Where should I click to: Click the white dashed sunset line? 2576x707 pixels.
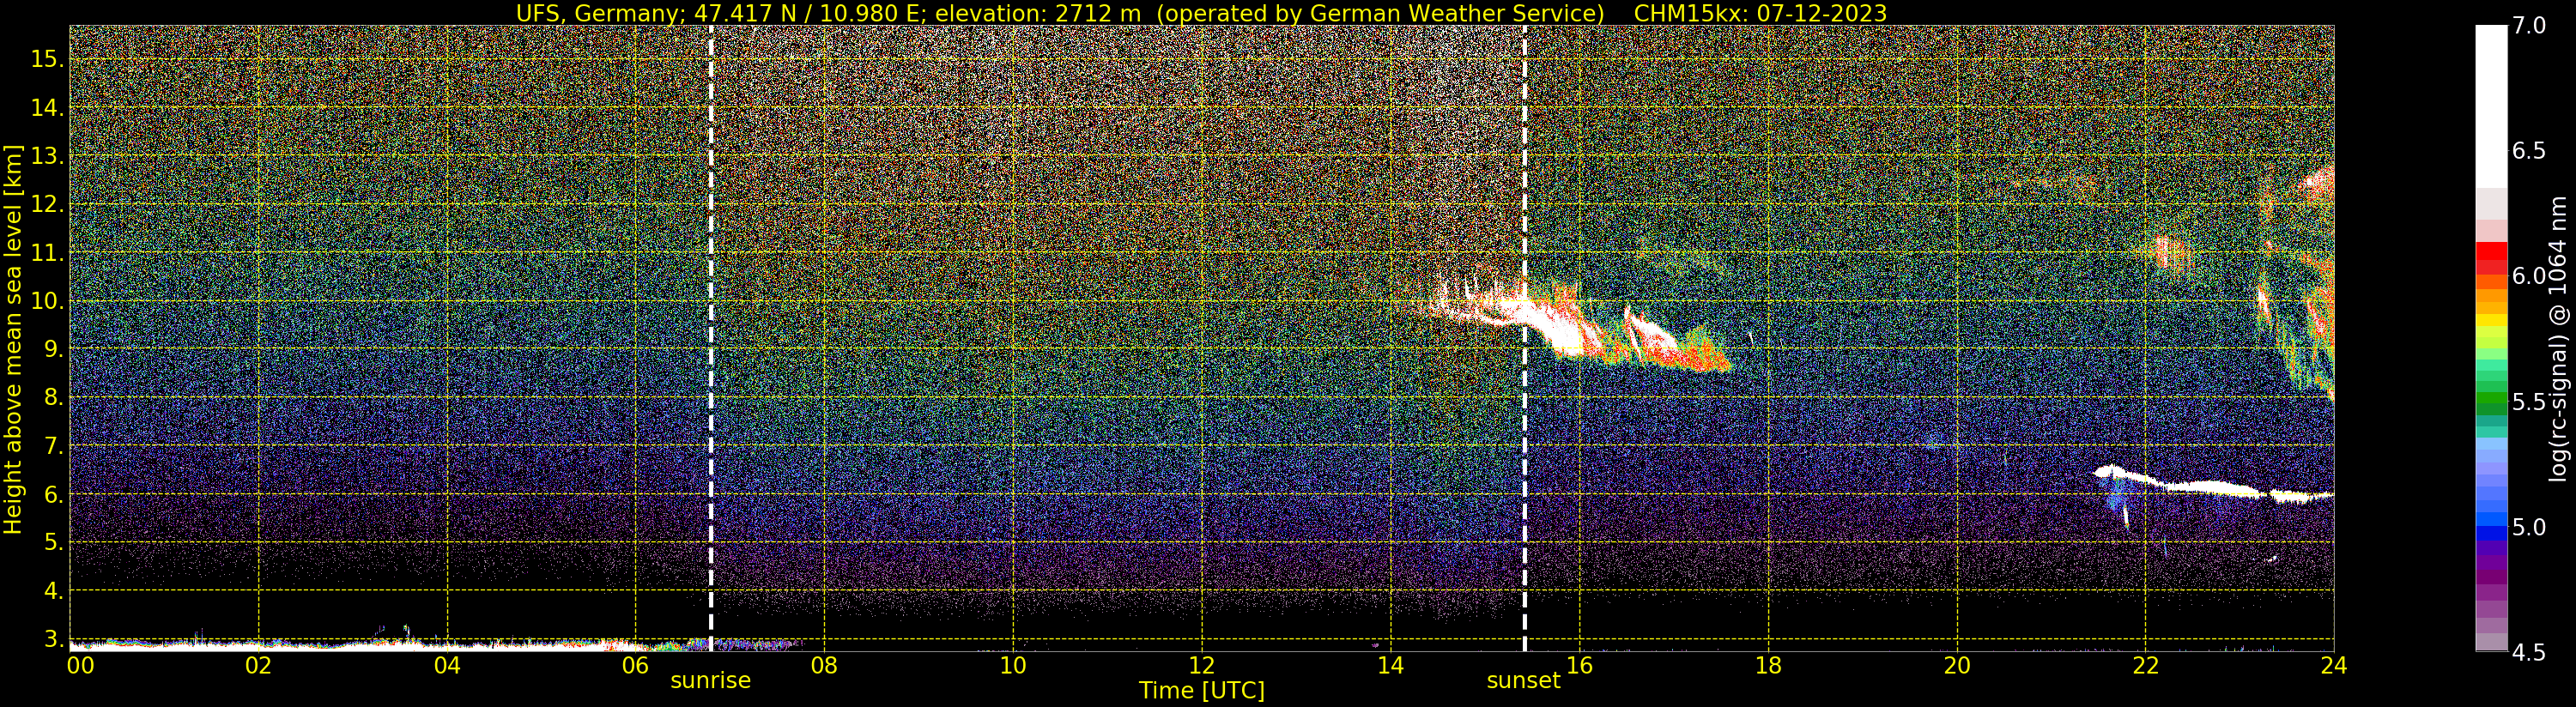coord(1524,338)
